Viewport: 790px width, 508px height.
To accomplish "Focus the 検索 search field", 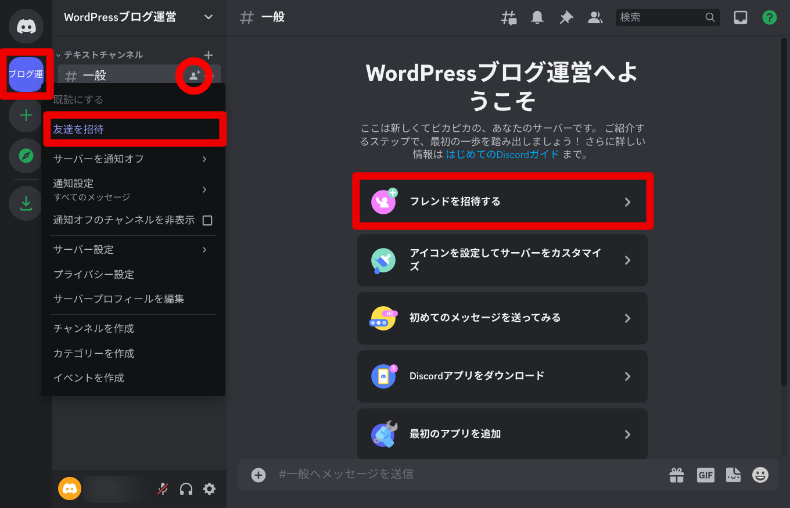I will (668, 18).
